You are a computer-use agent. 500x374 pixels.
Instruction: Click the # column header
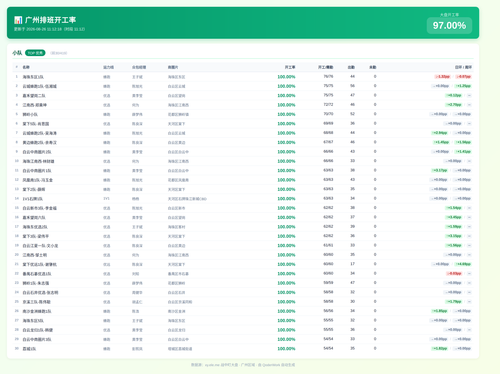coord(17,67)
